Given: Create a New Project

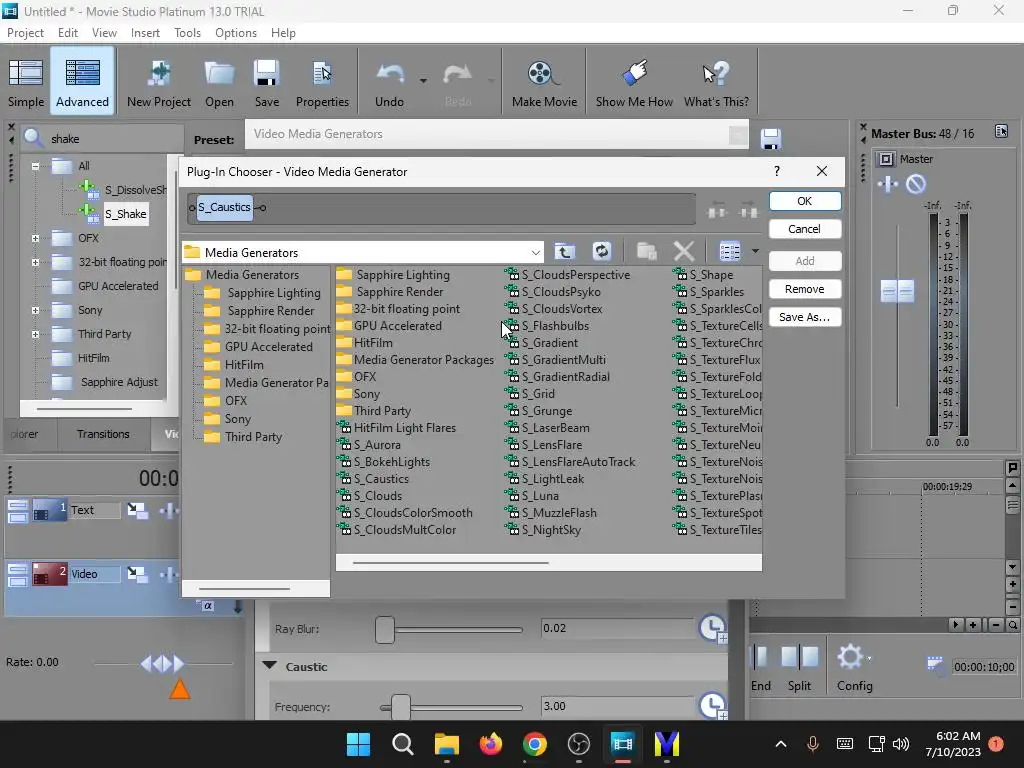Looking at the screenshot, I should click(x=159, y=82).
